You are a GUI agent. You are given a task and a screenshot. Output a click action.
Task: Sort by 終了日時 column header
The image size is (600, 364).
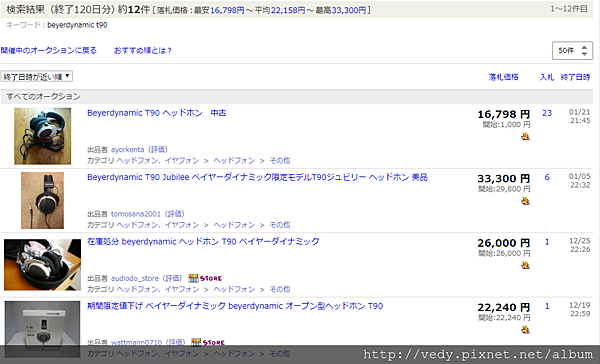pyautogui.click(x=575, y=77)
